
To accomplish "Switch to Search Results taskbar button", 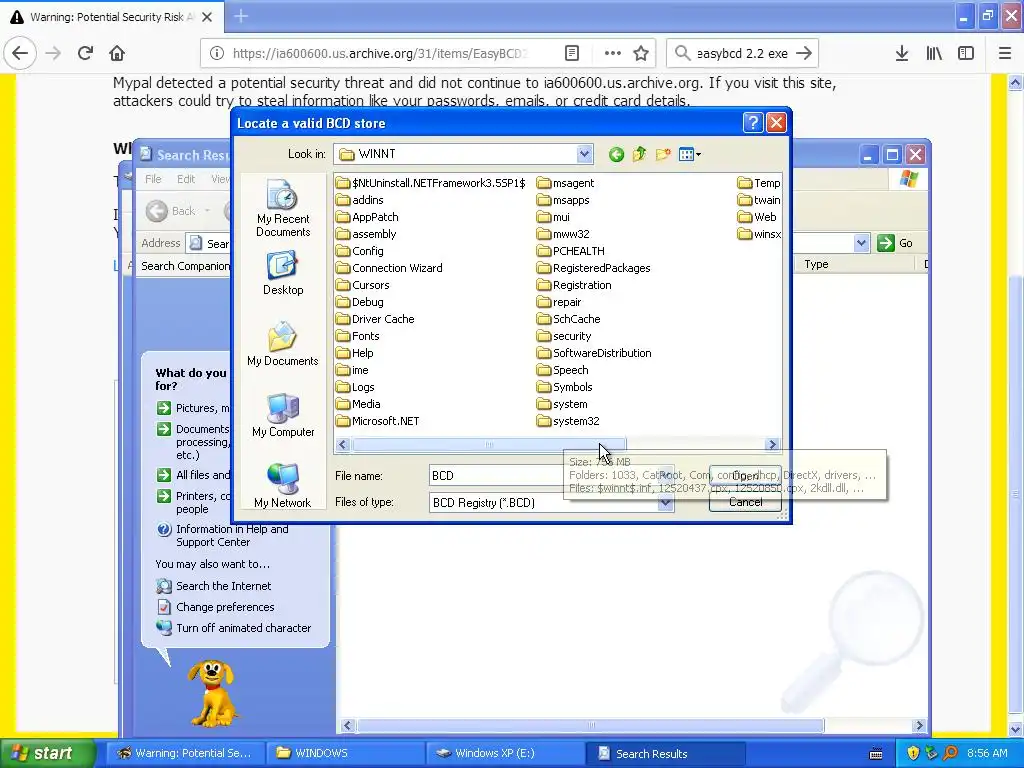I will pyautogui.click(x=665, y=753).
